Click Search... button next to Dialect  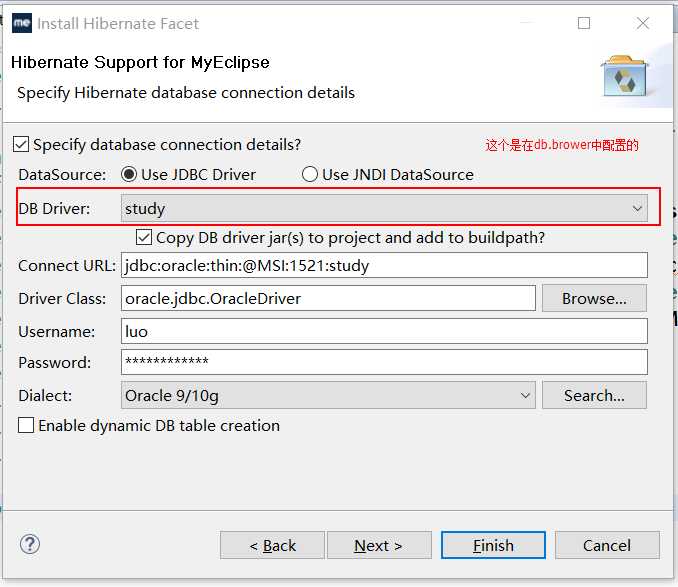coord(594,395)
